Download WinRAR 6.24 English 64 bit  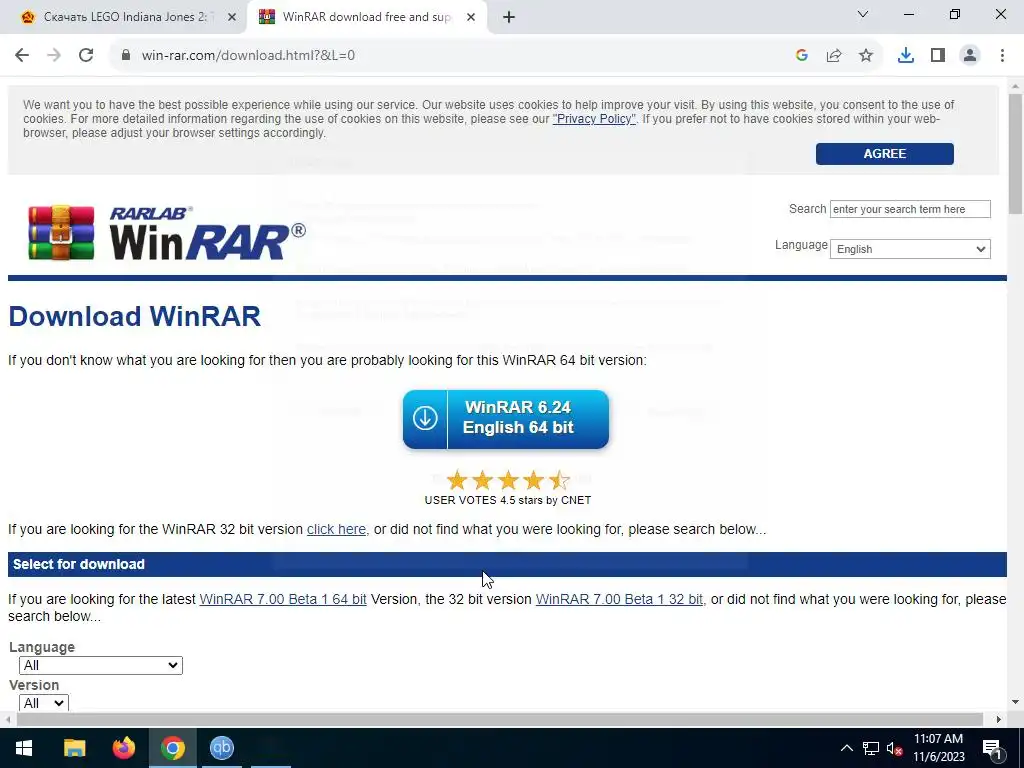[506, 419]
